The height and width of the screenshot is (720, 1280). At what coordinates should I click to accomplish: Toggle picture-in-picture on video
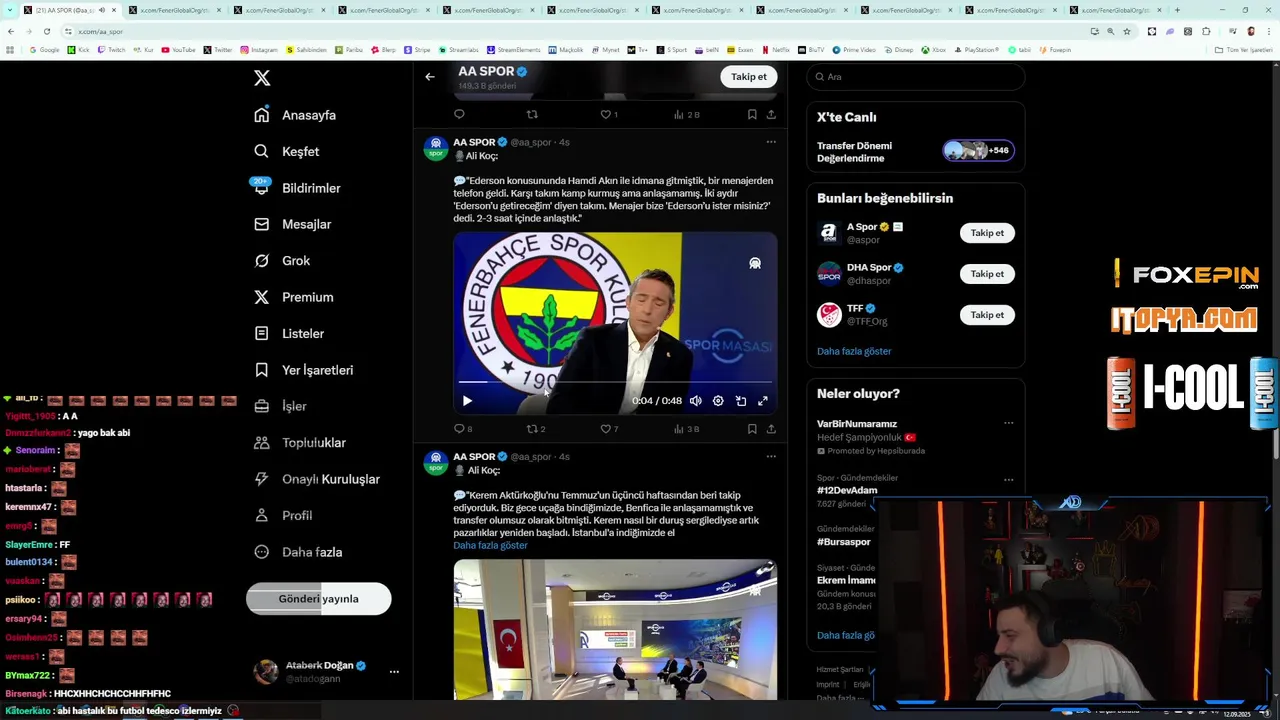tap(741, 401)
